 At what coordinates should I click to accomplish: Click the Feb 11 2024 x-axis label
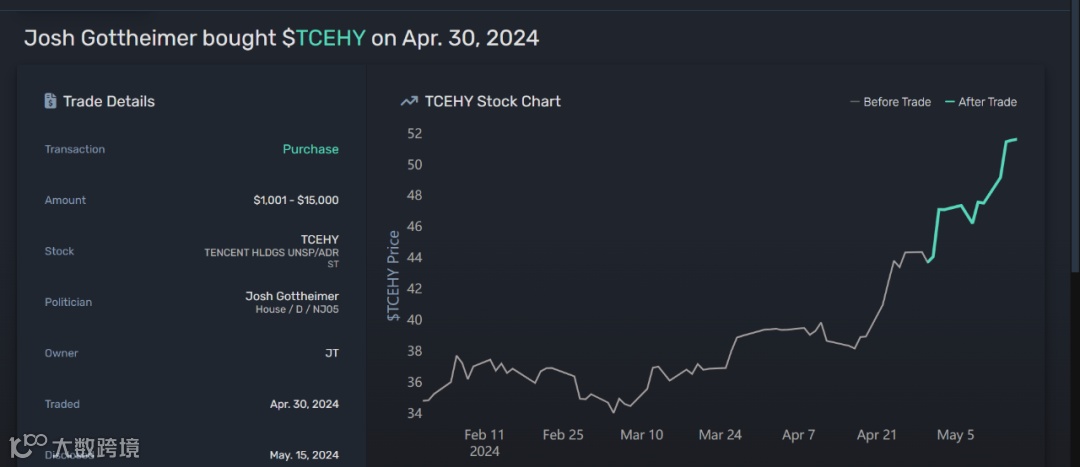click(484, 441)
